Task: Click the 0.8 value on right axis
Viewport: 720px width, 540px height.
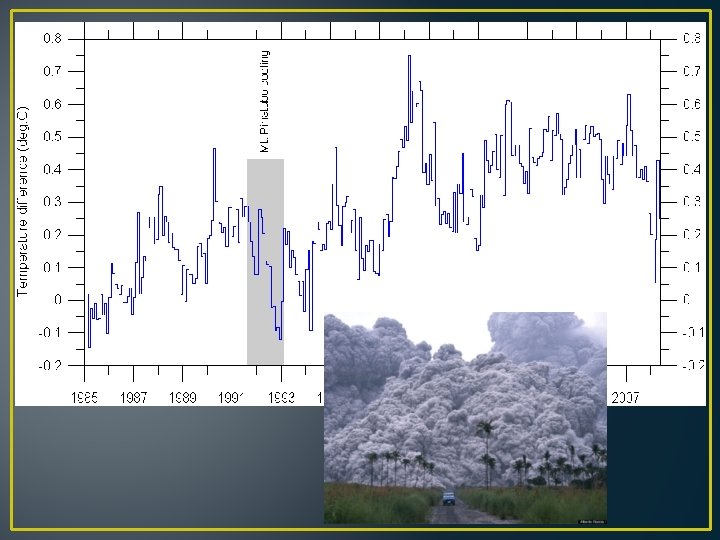Action: [x=692, y=38]
